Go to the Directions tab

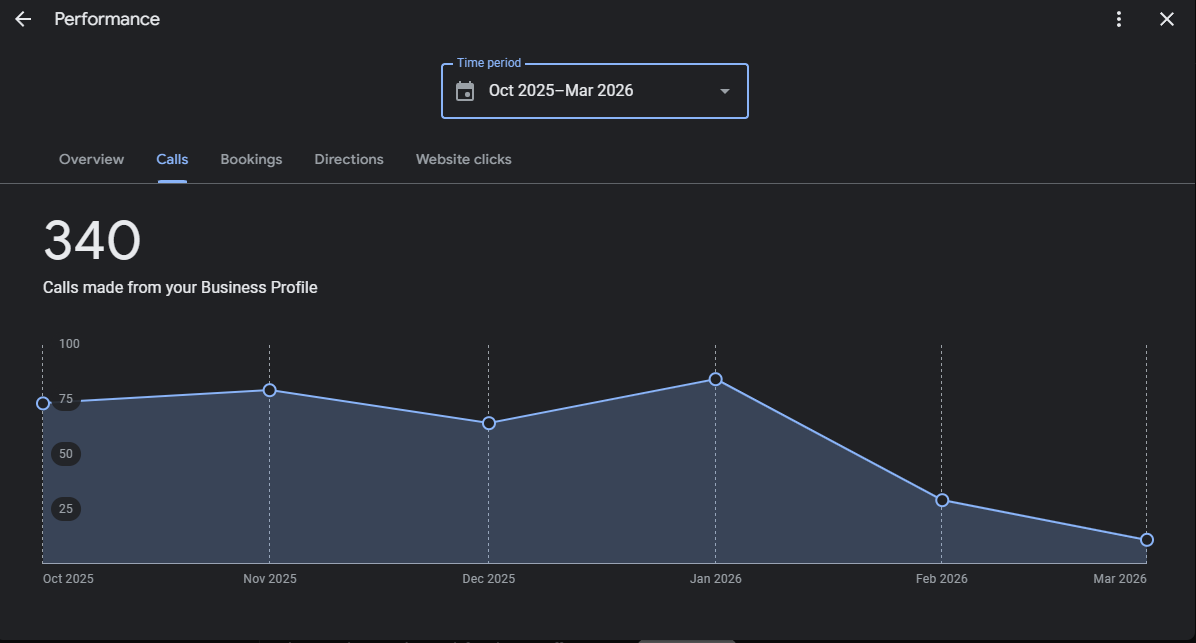349,159
